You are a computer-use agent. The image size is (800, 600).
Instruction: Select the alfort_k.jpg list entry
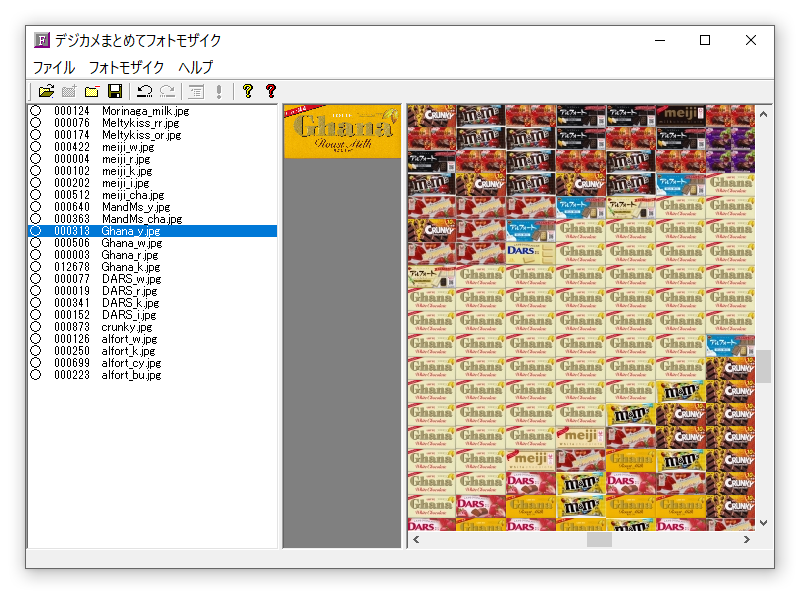tap(153, 351)
